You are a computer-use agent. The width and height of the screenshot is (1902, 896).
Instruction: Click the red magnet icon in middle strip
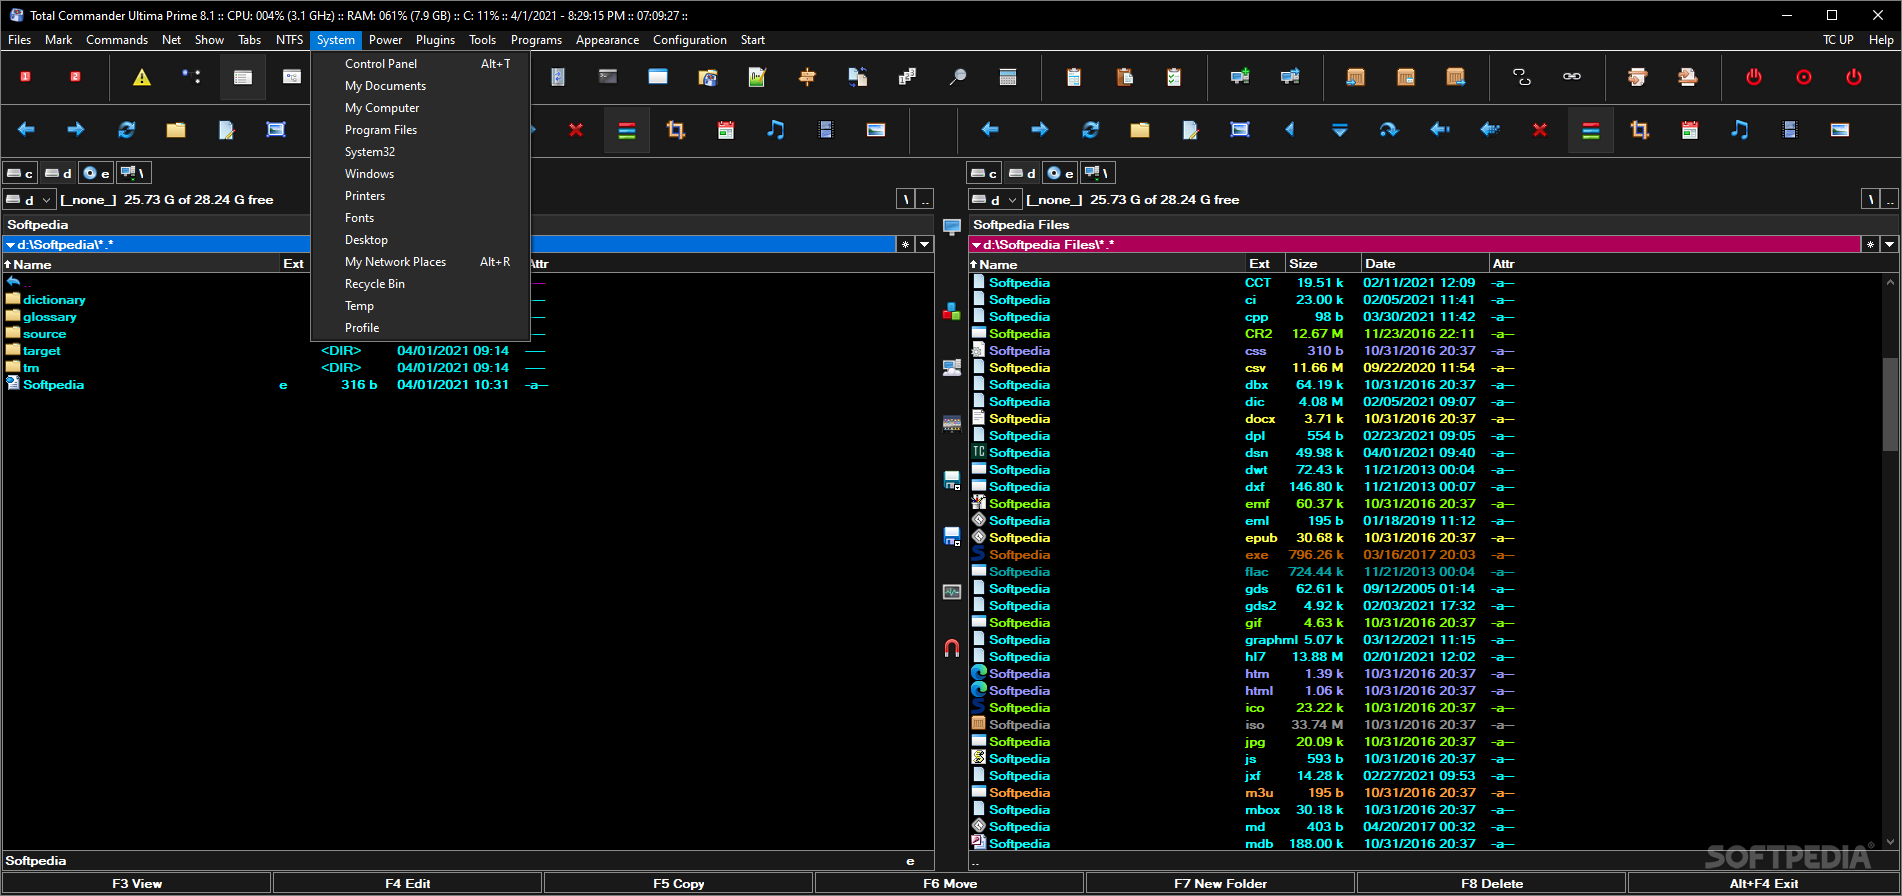click(952, 648)
